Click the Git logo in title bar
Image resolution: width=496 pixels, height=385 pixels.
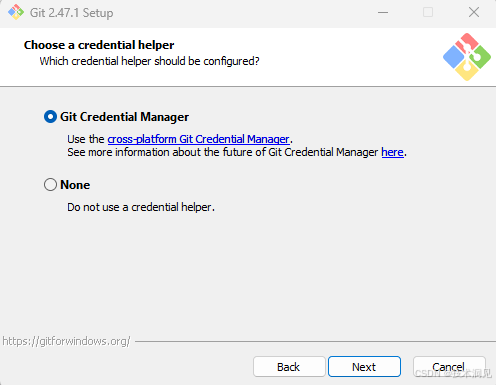point(16,12)
